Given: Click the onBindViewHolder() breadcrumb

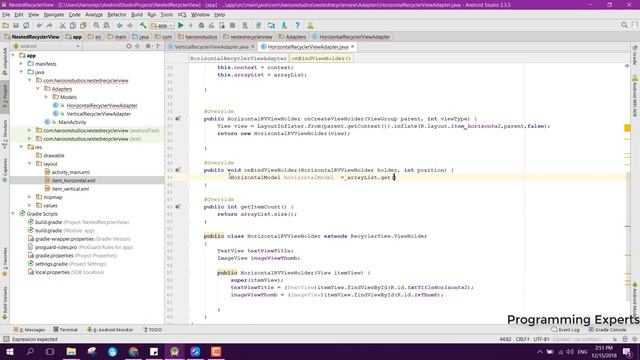Looking at the screenshot, I should 321,58.
